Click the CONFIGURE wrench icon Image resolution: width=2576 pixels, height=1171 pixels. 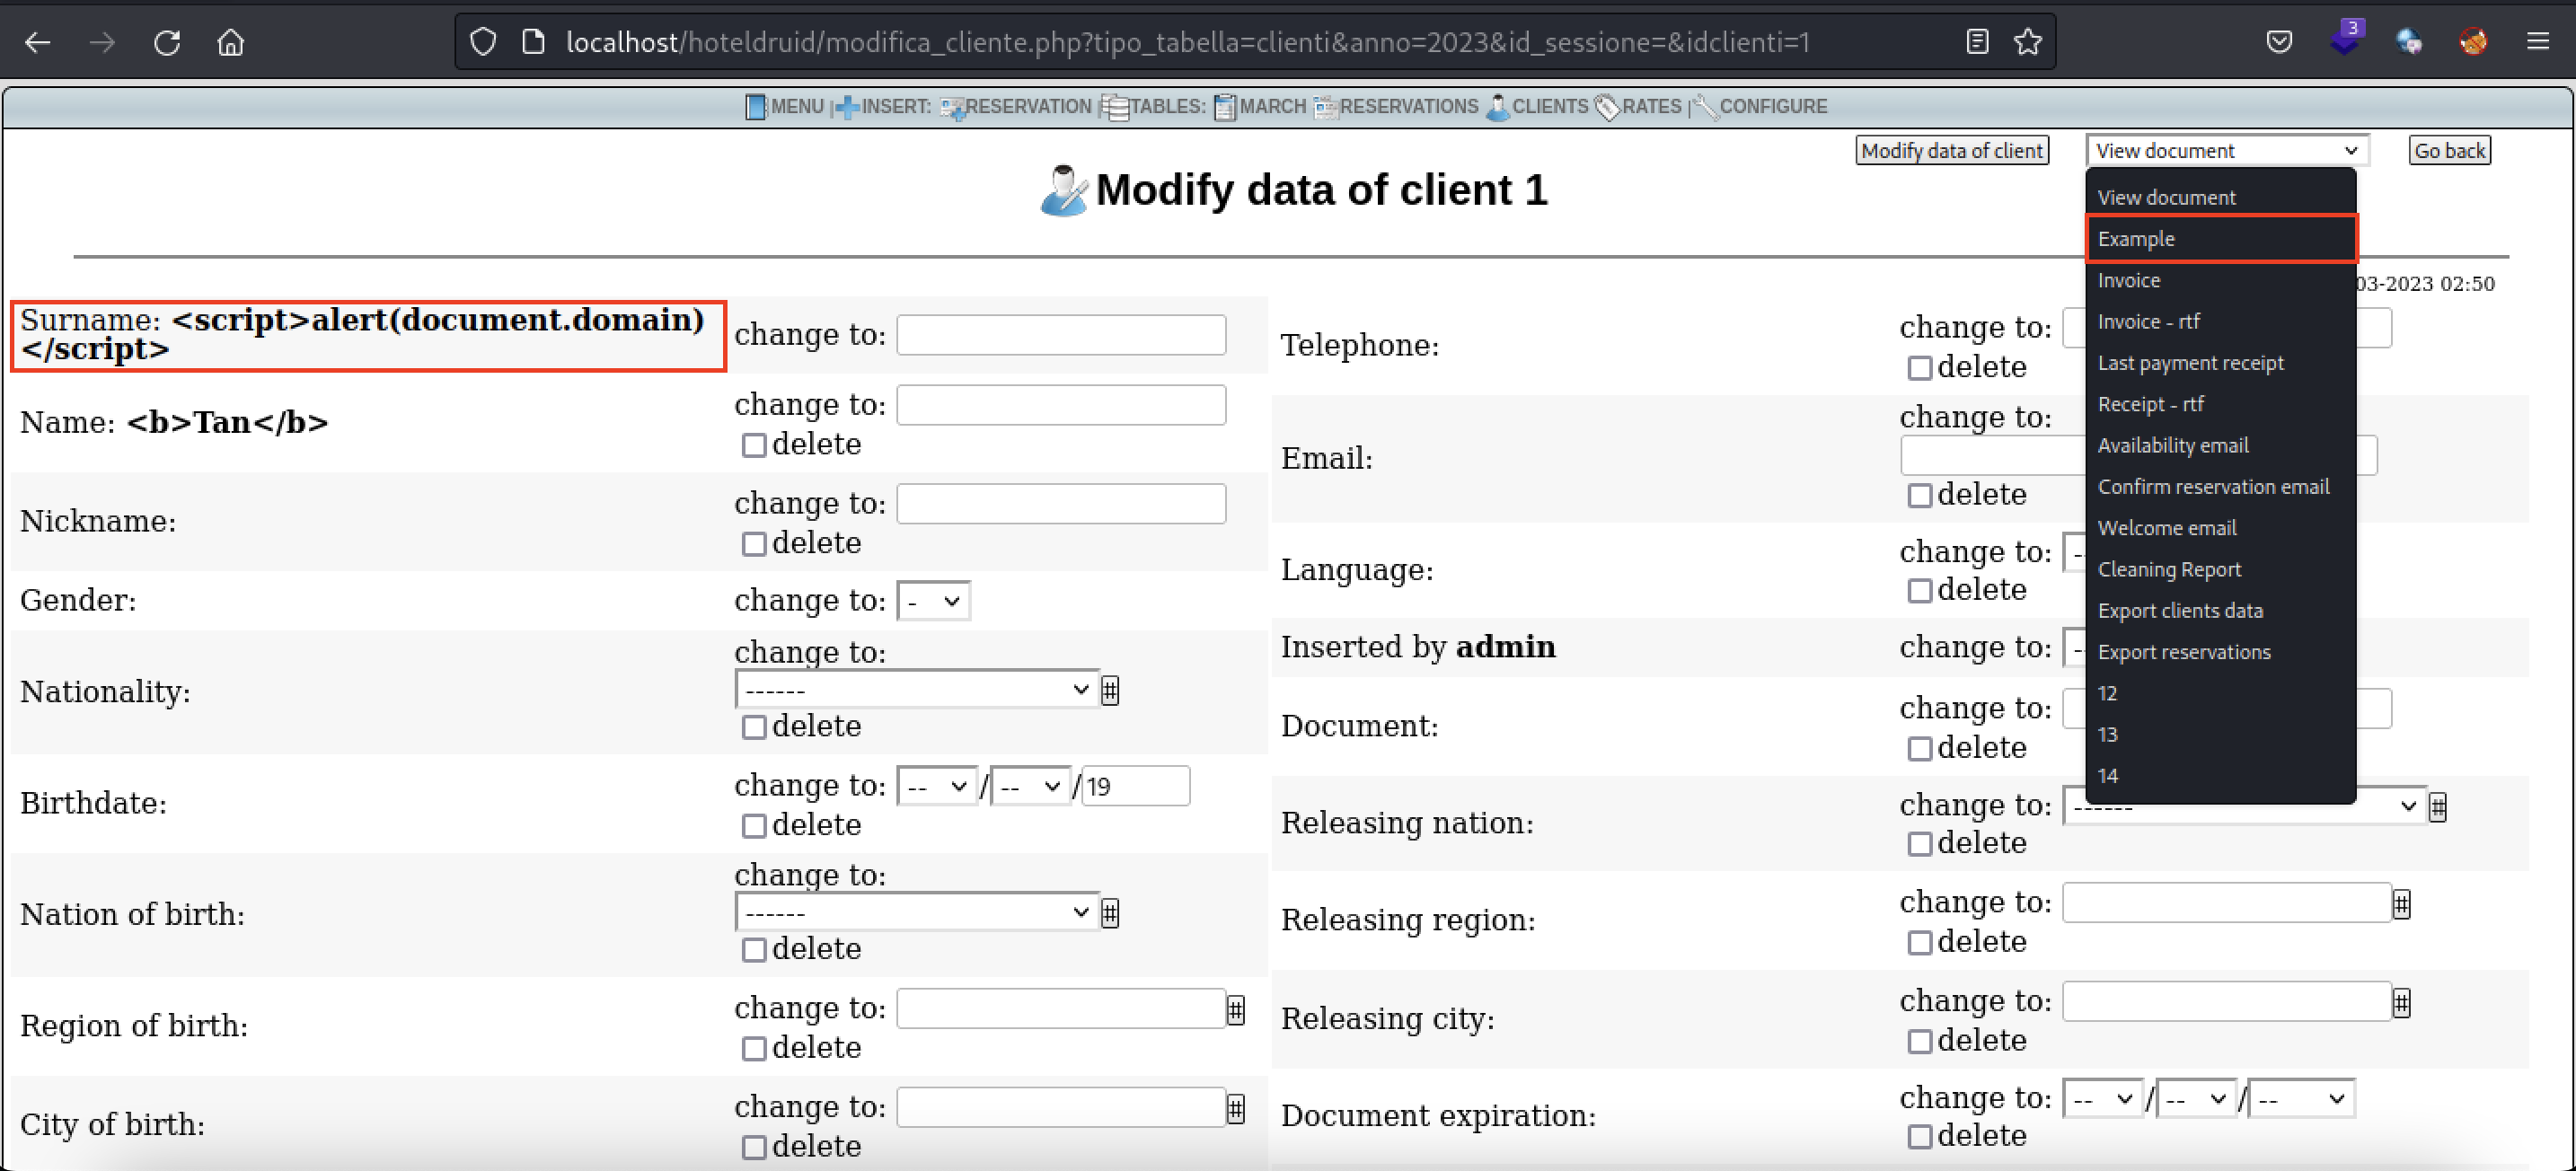[x=1705, y=107]
